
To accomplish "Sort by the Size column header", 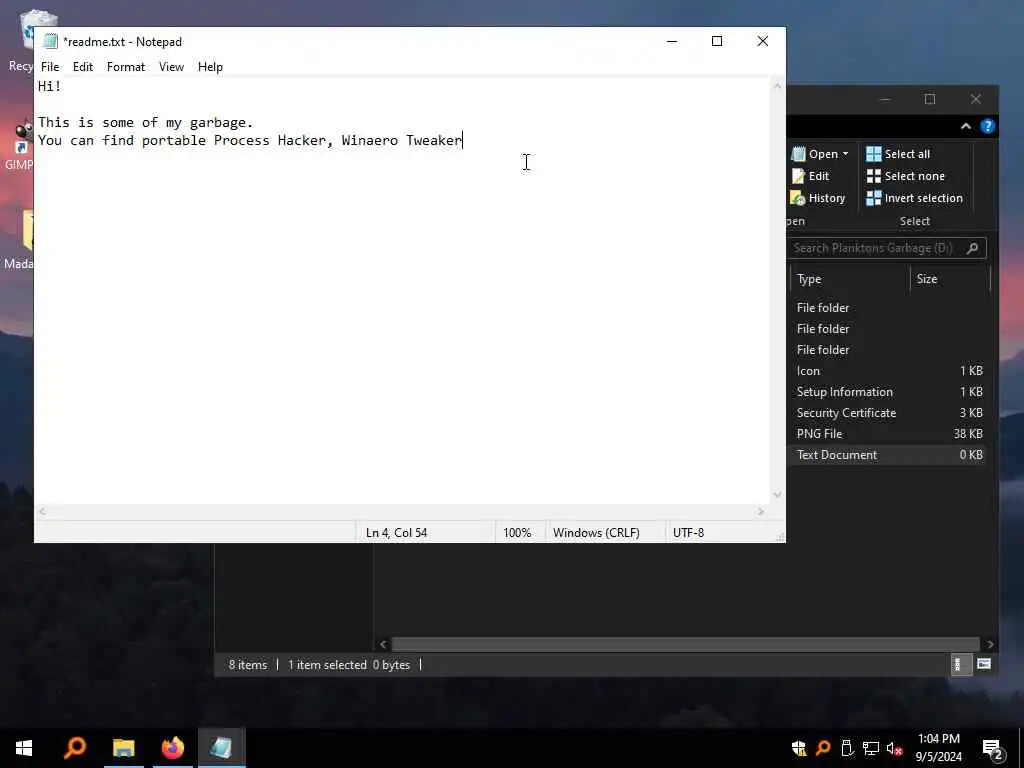I will click(950, 279).
